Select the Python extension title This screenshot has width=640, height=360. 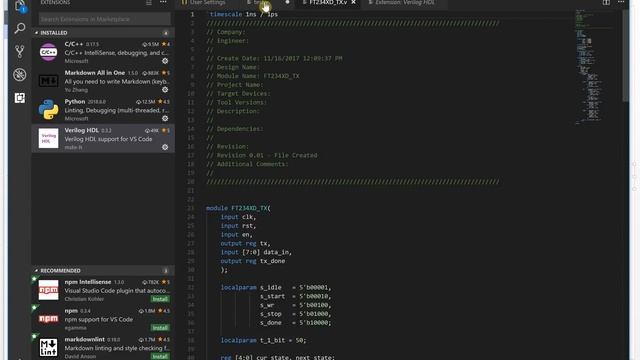pos(75,101)
